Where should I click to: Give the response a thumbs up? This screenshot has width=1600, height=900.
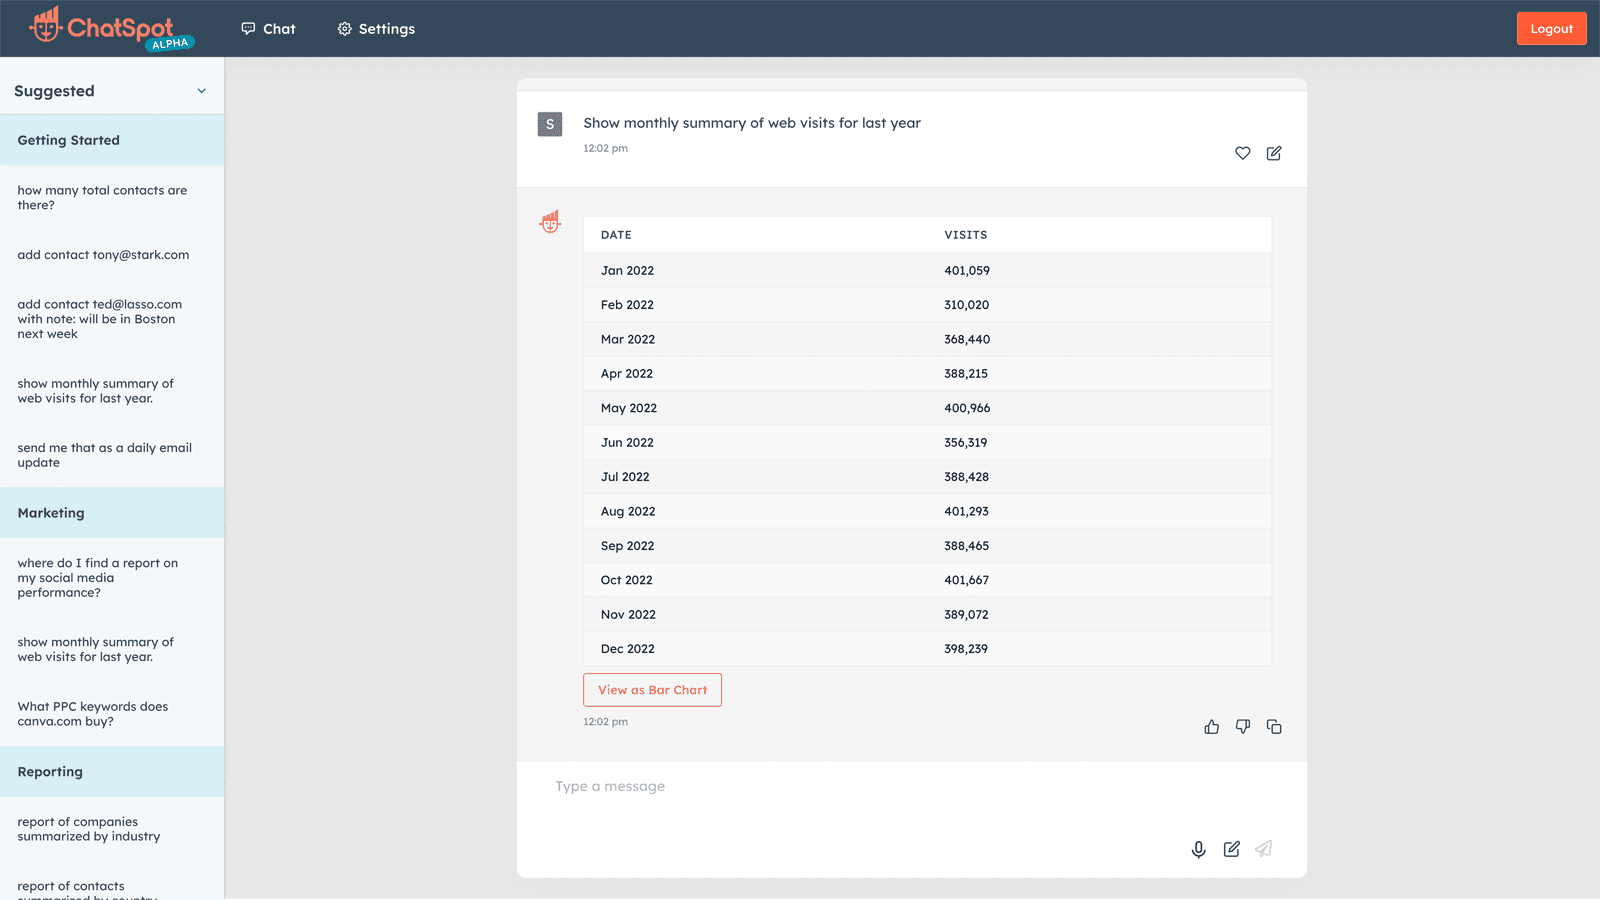coord(1211,727)
